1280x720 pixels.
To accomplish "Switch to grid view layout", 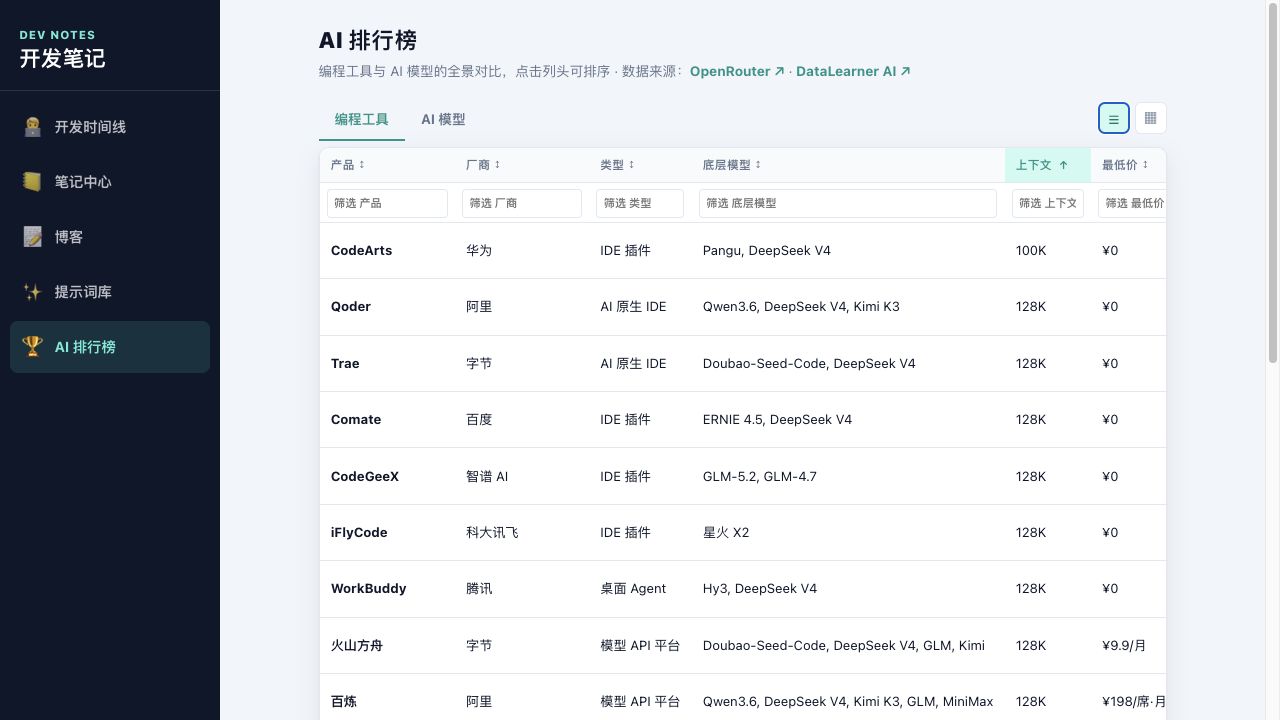I will coord(1150,118).
